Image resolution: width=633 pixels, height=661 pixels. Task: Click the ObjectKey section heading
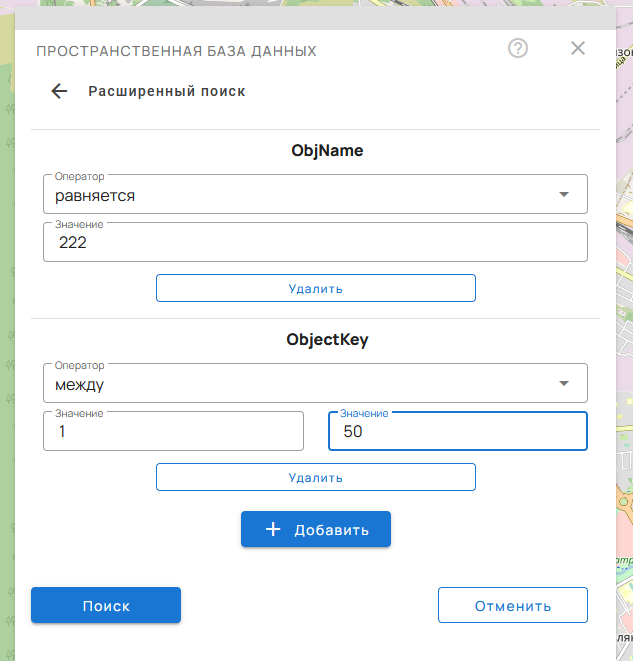pyautogui.click(x=327, y=339)
